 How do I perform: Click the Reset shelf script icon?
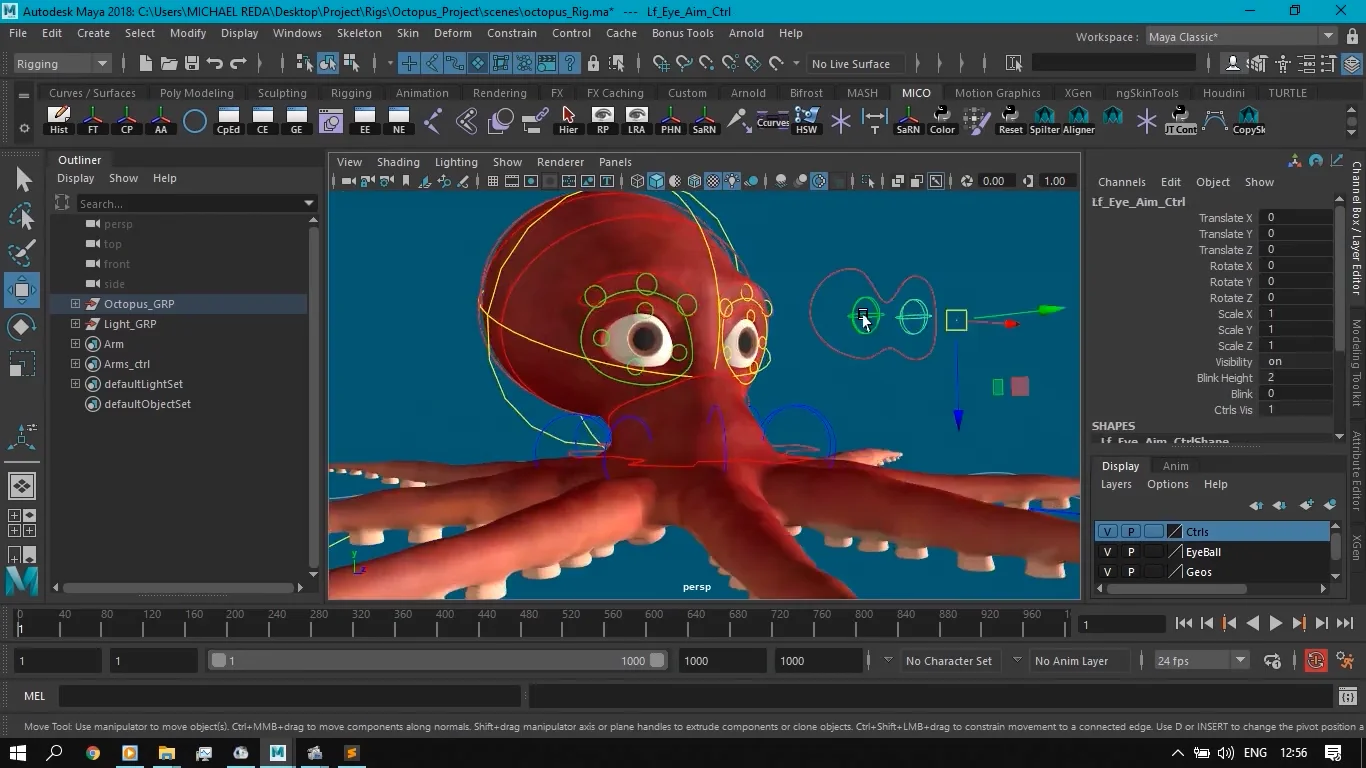(1010, 120)
